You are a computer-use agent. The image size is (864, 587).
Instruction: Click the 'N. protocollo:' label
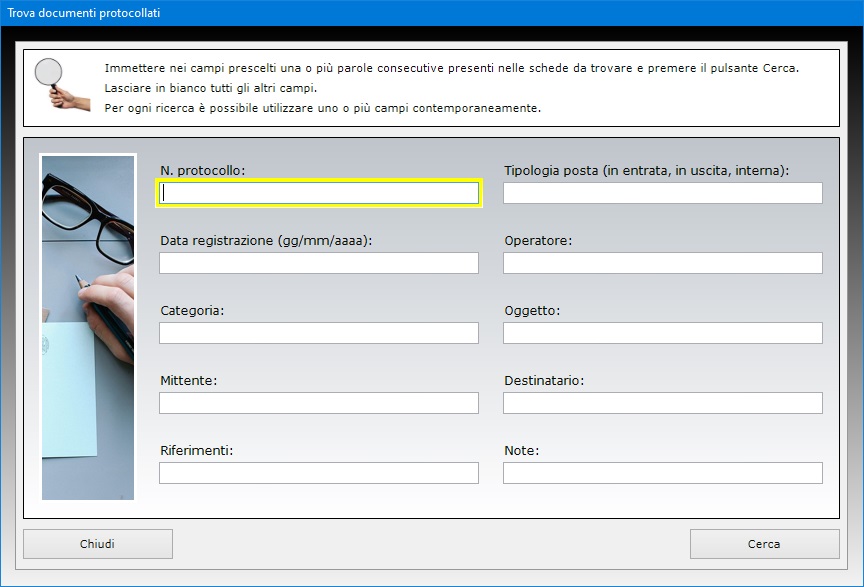[x=203, y=170]
